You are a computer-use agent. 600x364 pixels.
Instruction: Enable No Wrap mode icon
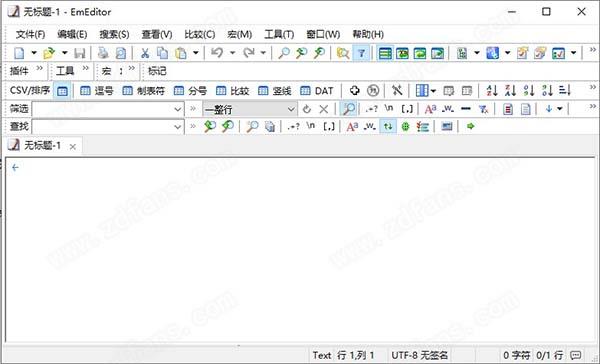coord(385,53)
